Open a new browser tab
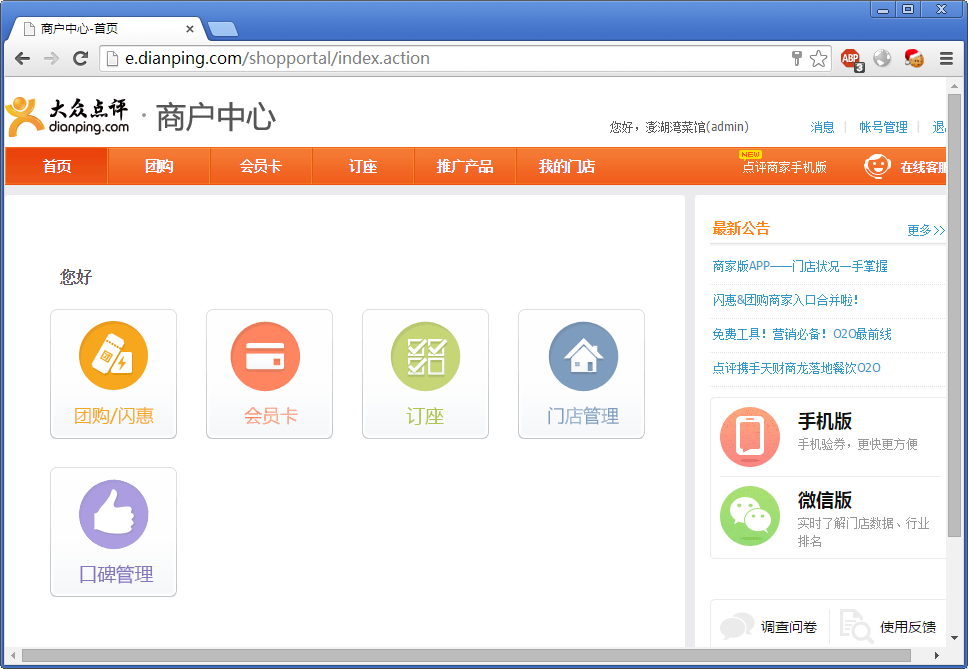The image size is (968, 669). coord(222,29)
